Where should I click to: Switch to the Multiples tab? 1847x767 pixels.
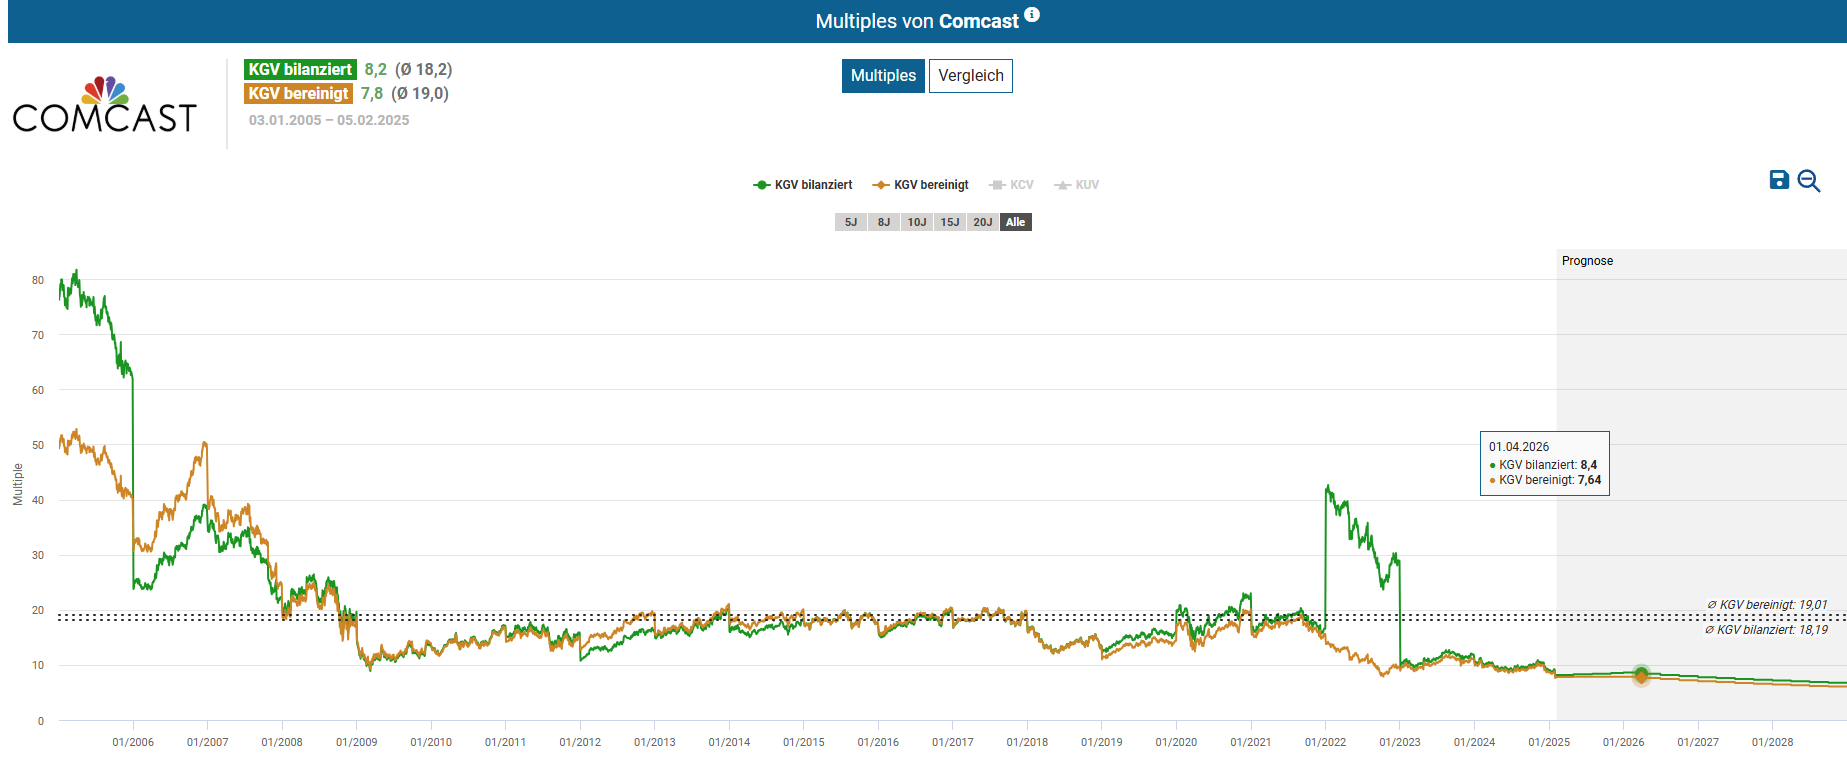pos(883,76)
